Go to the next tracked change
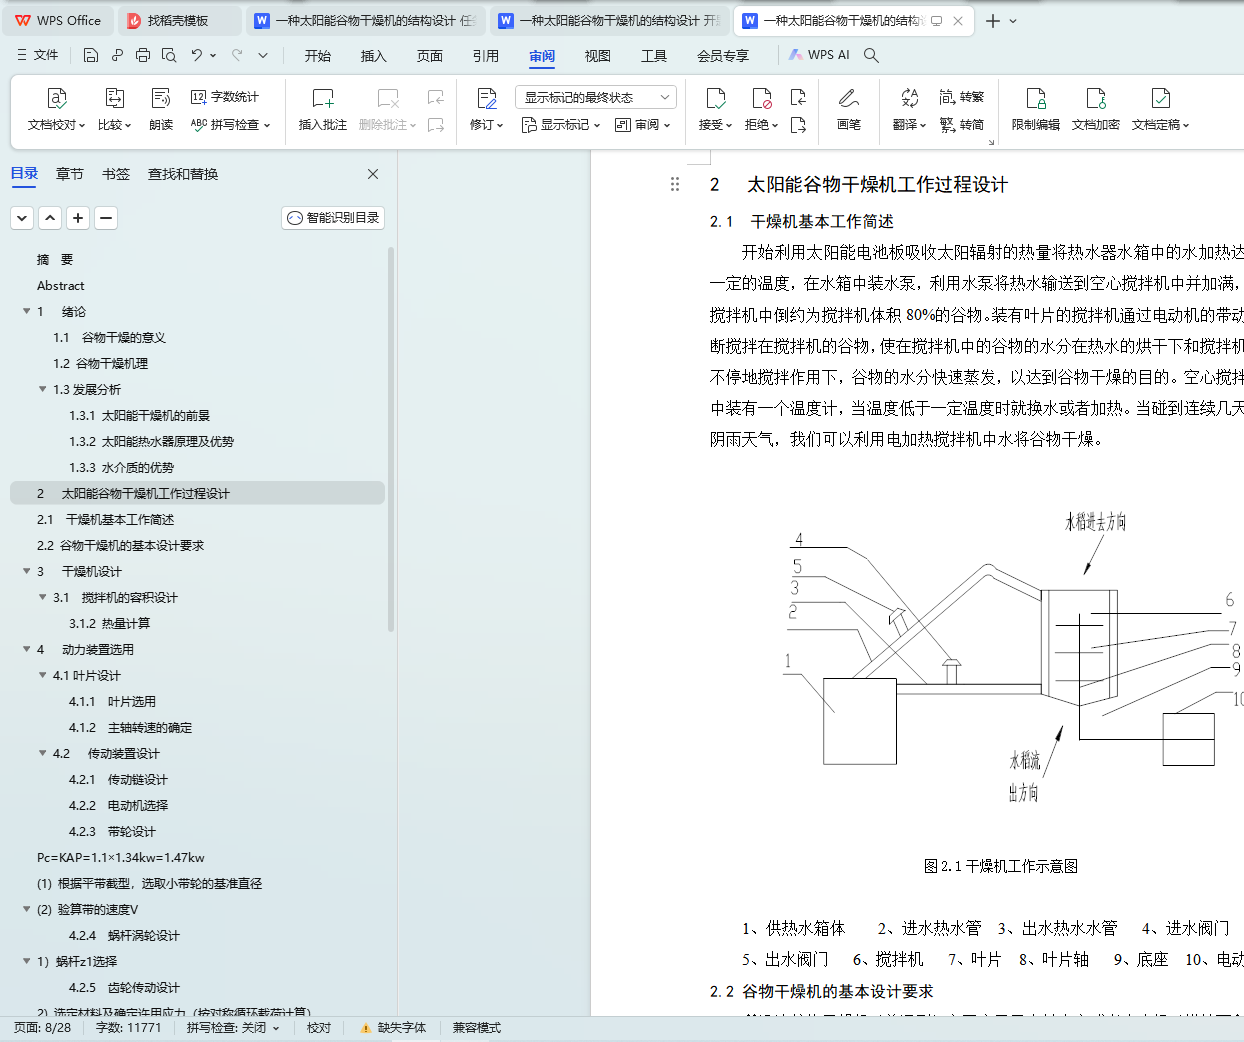The width and height of the screenshot is (1244, 1042). coord(798,125)
